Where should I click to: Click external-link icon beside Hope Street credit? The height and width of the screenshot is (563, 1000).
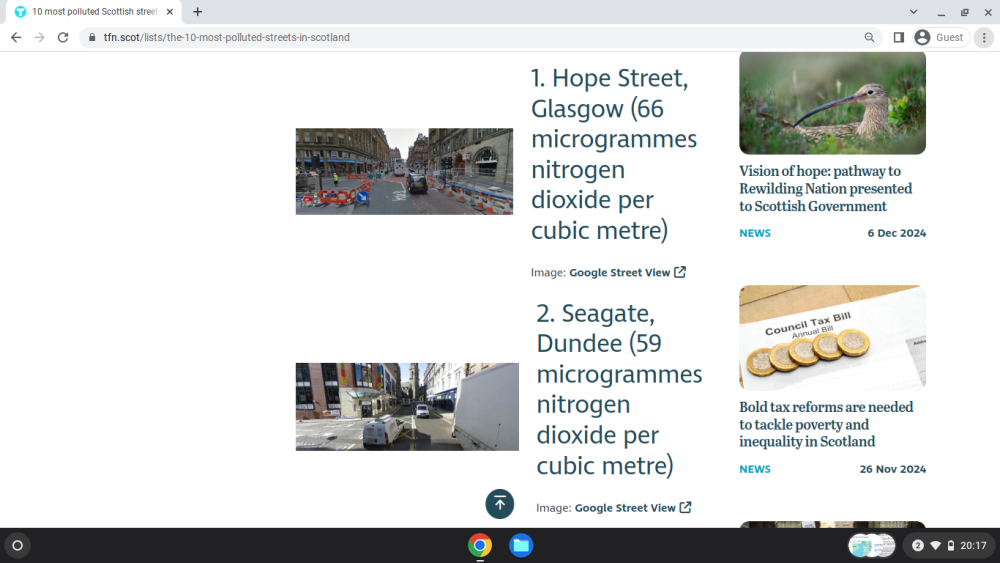680,272
